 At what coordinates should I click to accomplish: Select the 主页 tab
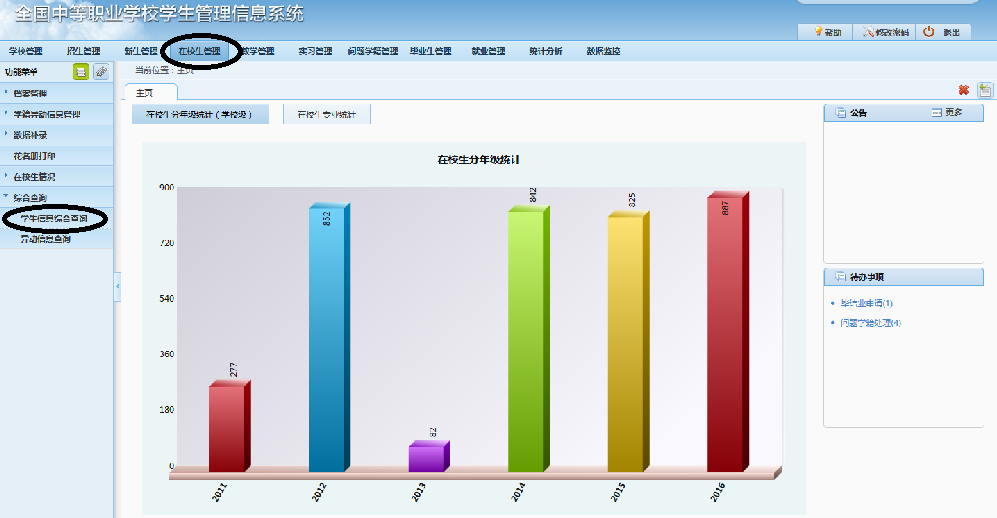point(150,93)
